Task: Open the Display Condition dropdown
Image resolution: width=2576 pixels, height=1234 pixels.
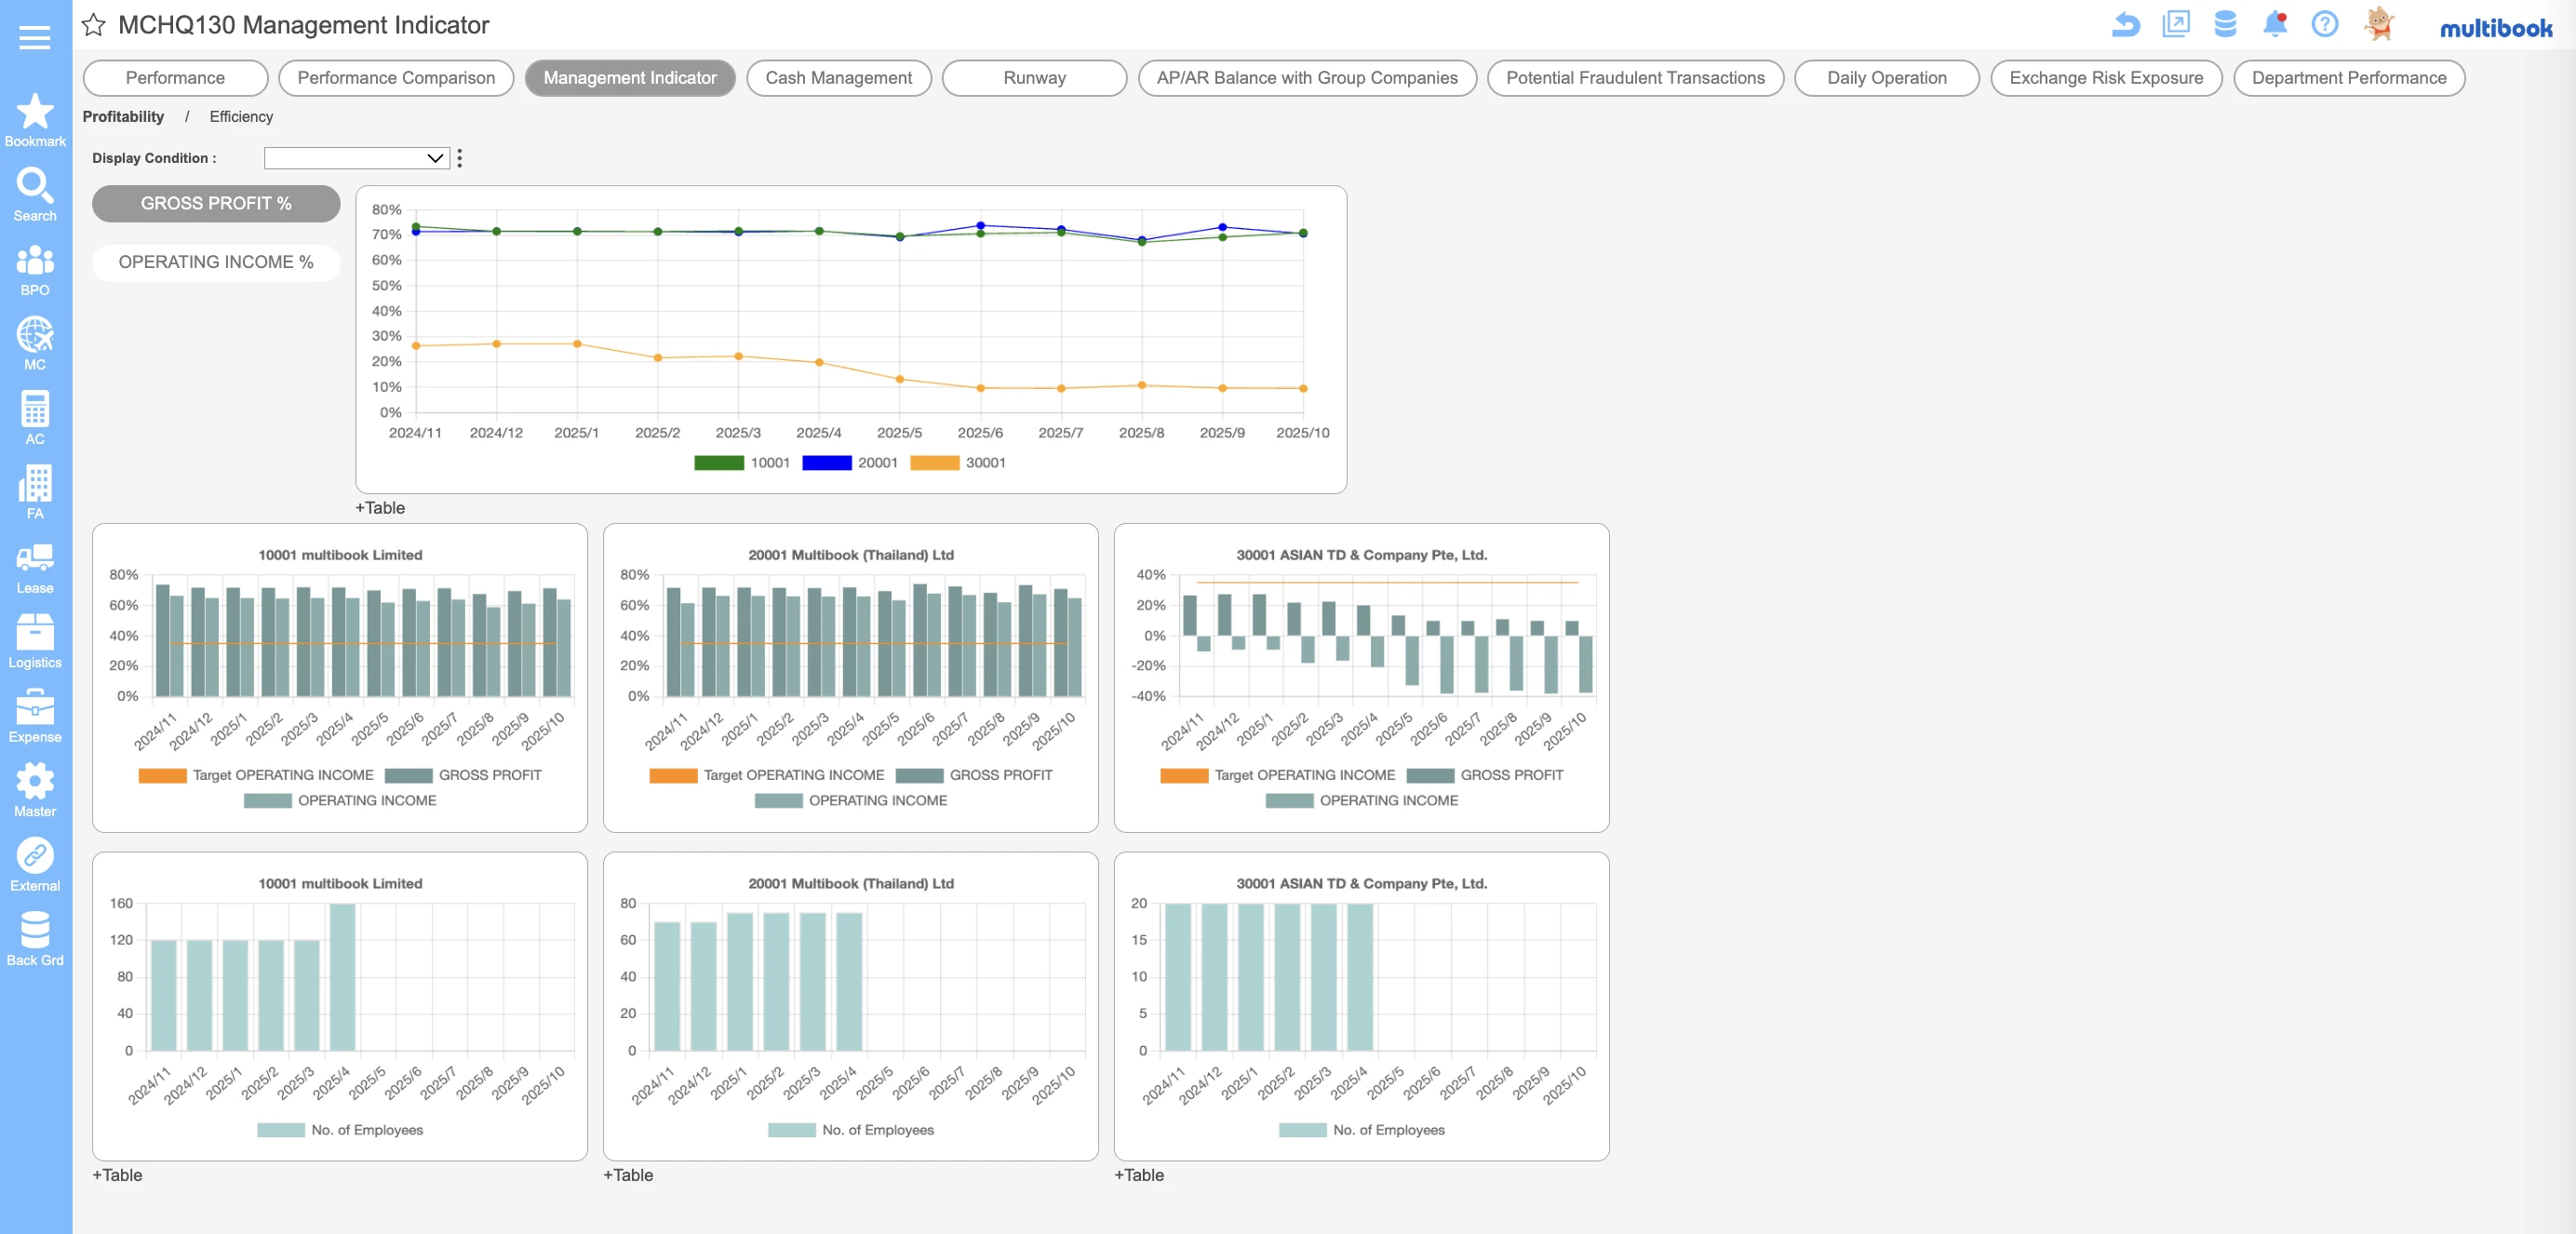Action: click(x=356, y=158)
